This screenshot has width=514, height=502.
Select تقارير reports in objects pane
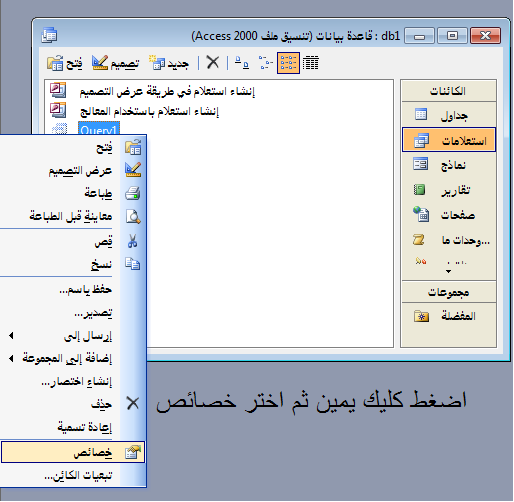(x=449, y=190)
